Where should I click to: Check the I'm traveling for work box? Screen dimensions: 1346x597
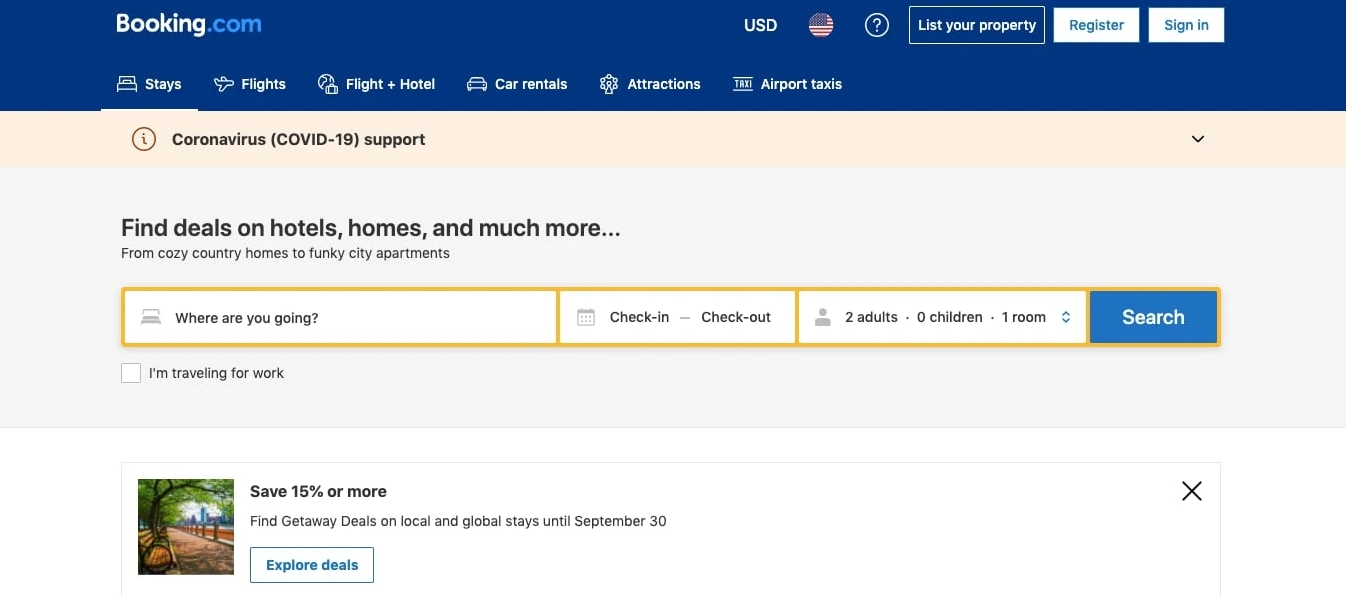pyautogui.click(x=131, y=373)
